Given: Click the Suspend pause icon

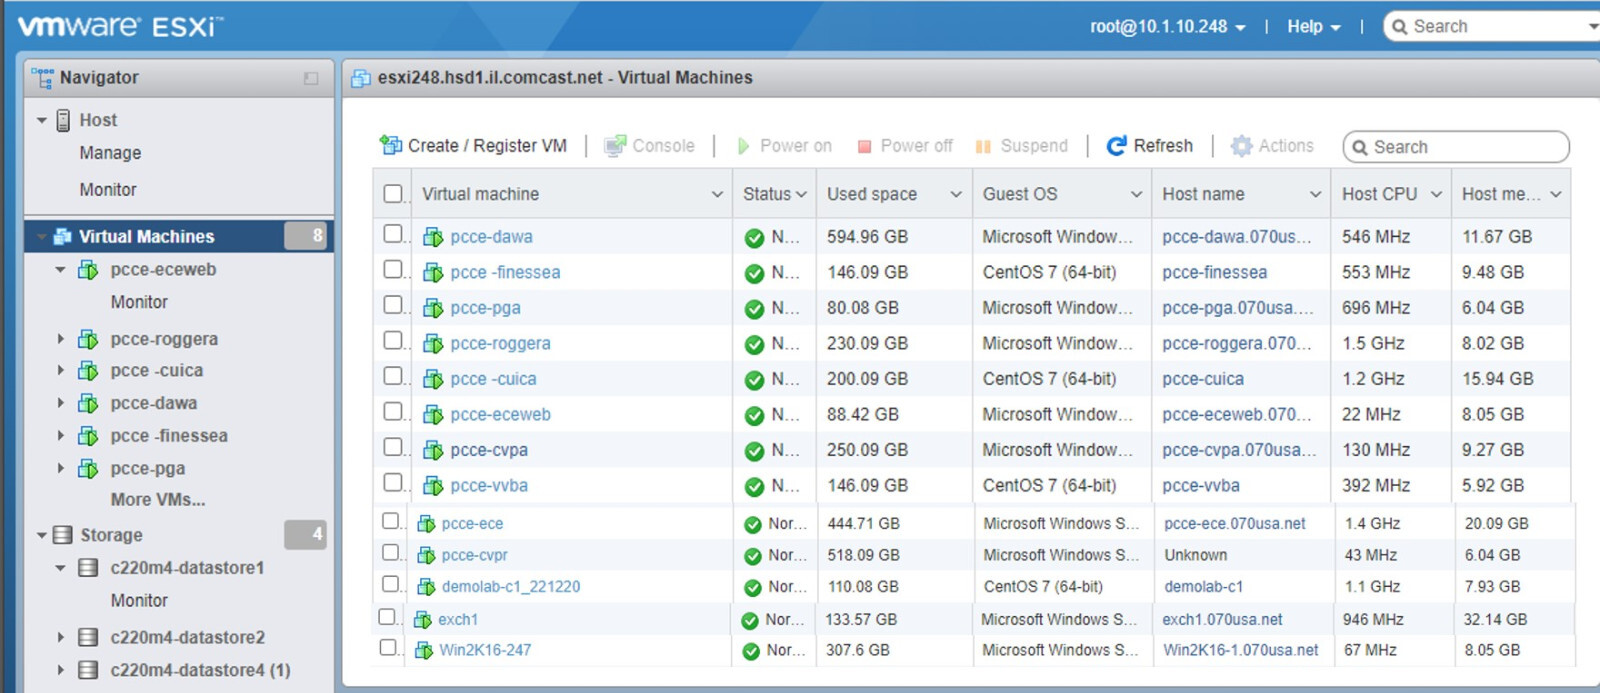Looking at the screenshot, I should pyautogui.click(x=983, y=146).
